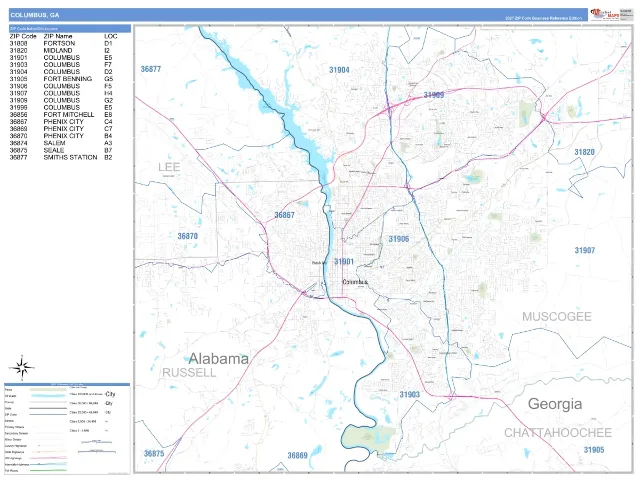The height and width of the screenshot is (480, 640).
Task: Click the compass rose icon
Action: click(22, 367)
